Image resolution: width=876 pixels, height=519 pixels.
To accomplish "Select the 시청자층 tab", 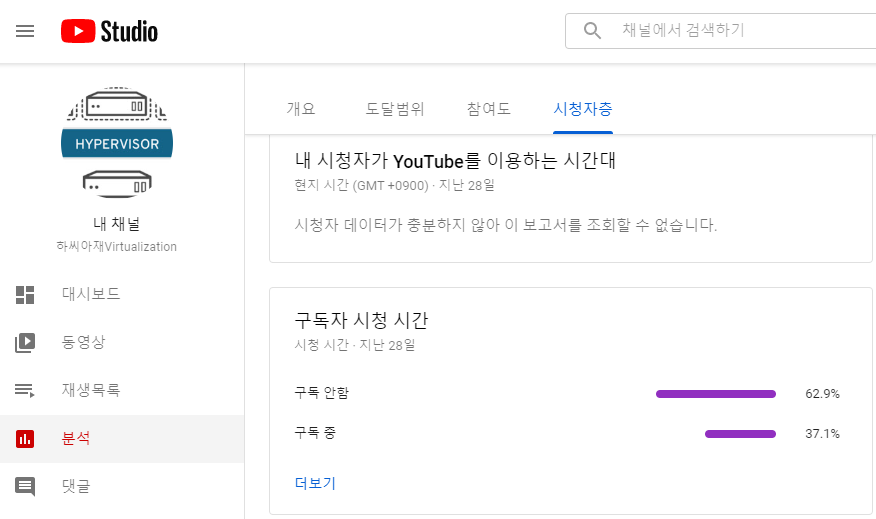I will point(583,108).
